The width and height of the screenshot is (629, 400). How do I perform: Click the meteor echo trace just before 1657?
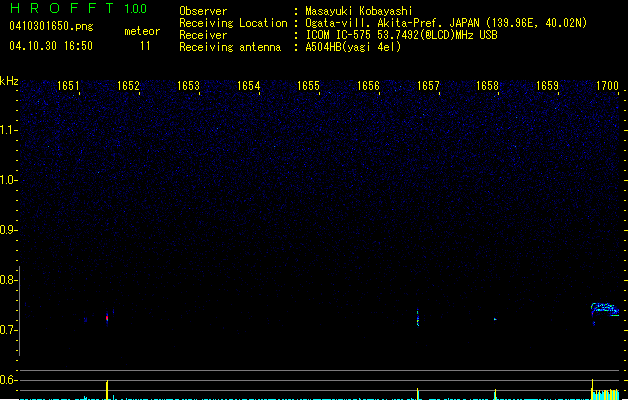(x=418, y=318)
